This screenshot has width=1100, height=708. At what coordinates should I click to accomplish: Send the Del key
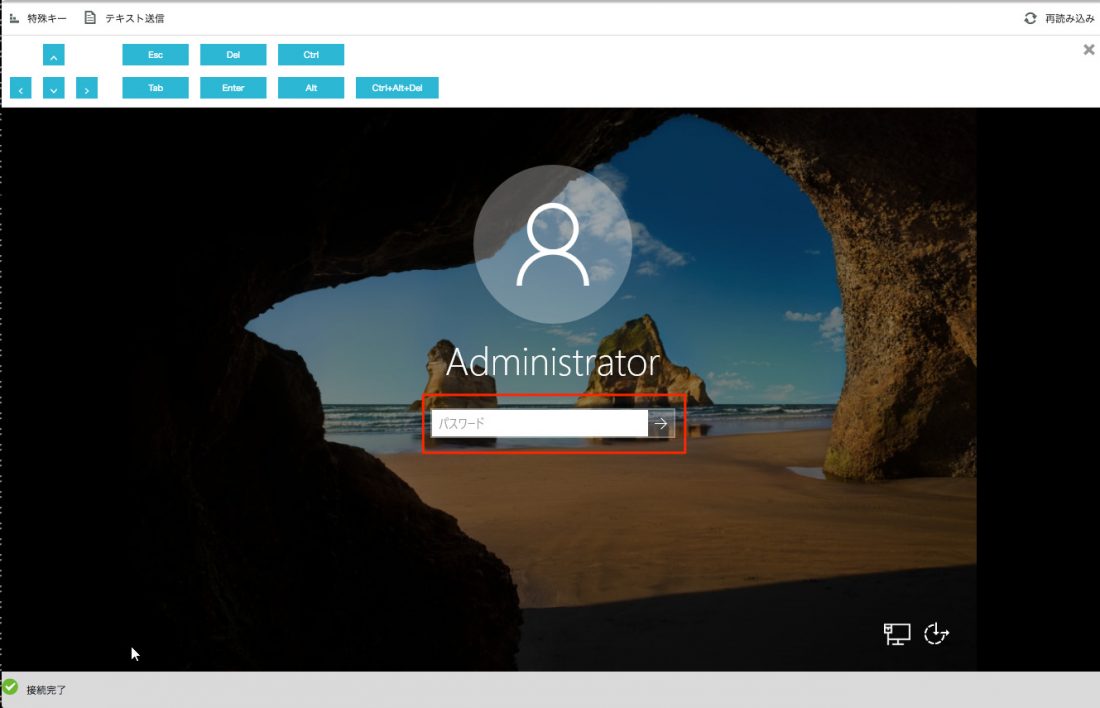[233, 55]
